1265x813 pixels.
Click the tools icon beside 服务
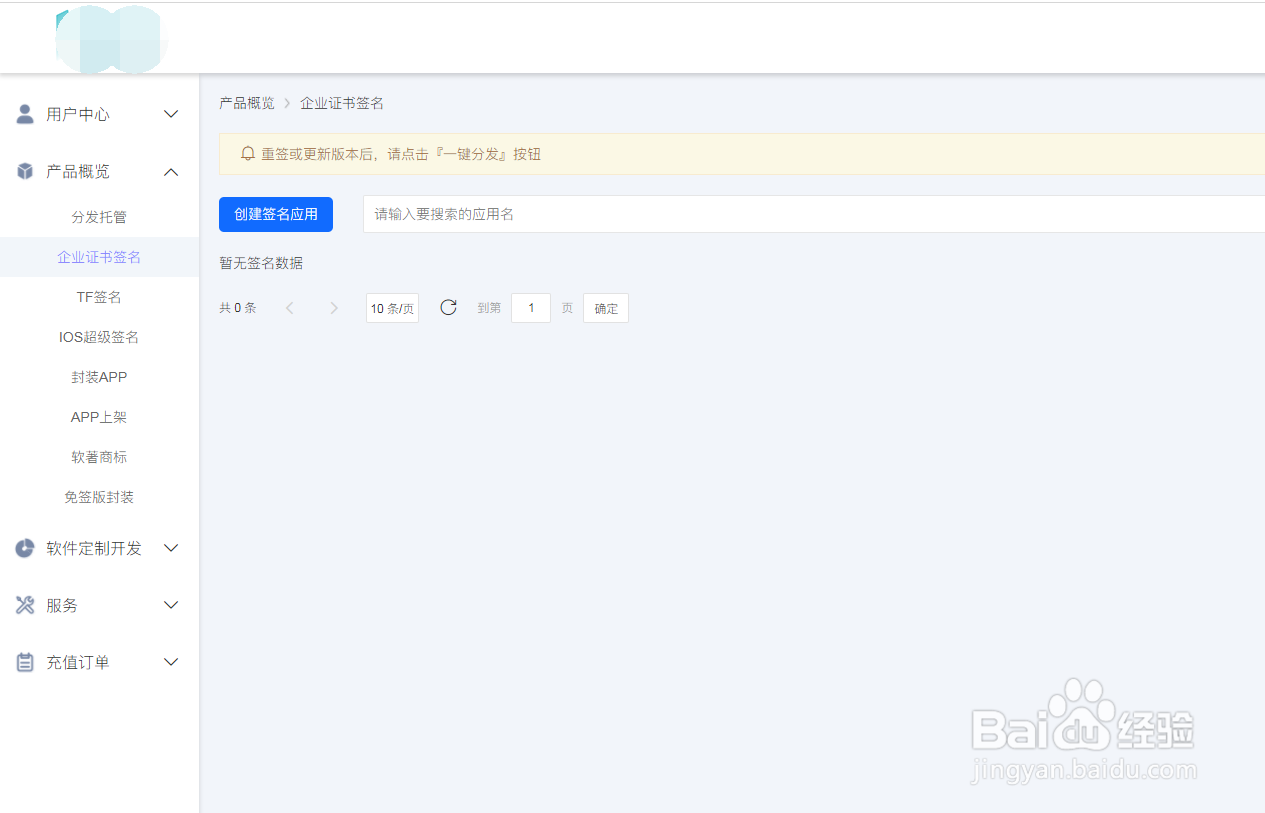click(25, 605)
